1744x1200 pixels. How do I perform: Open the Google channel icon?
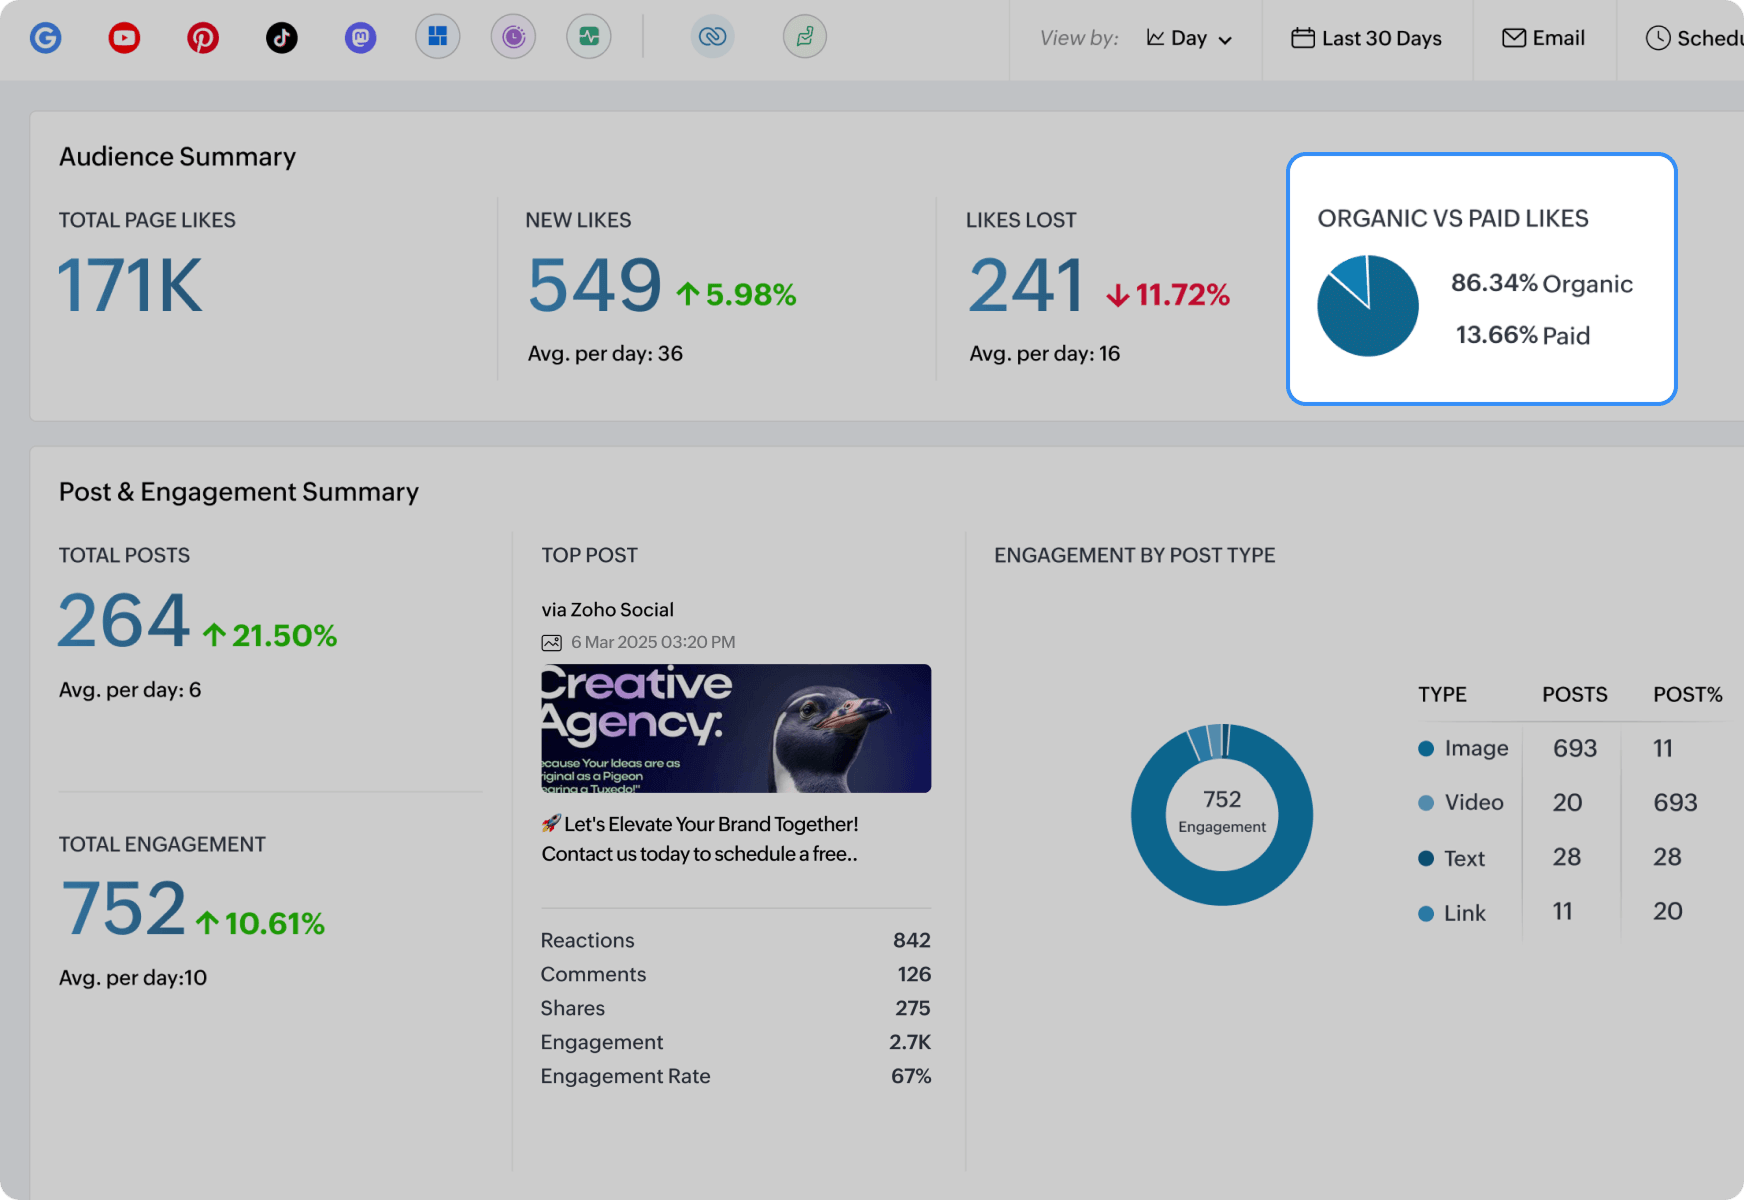(x=46, y=38)
